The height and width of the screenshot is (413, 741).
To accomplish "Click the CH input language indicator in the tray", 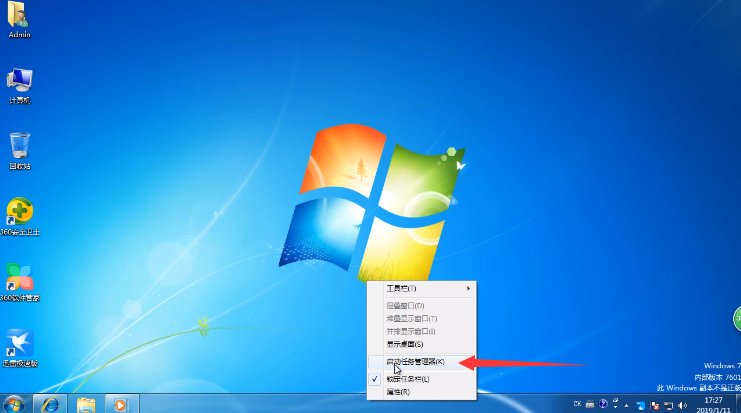I will click(577, 404).
